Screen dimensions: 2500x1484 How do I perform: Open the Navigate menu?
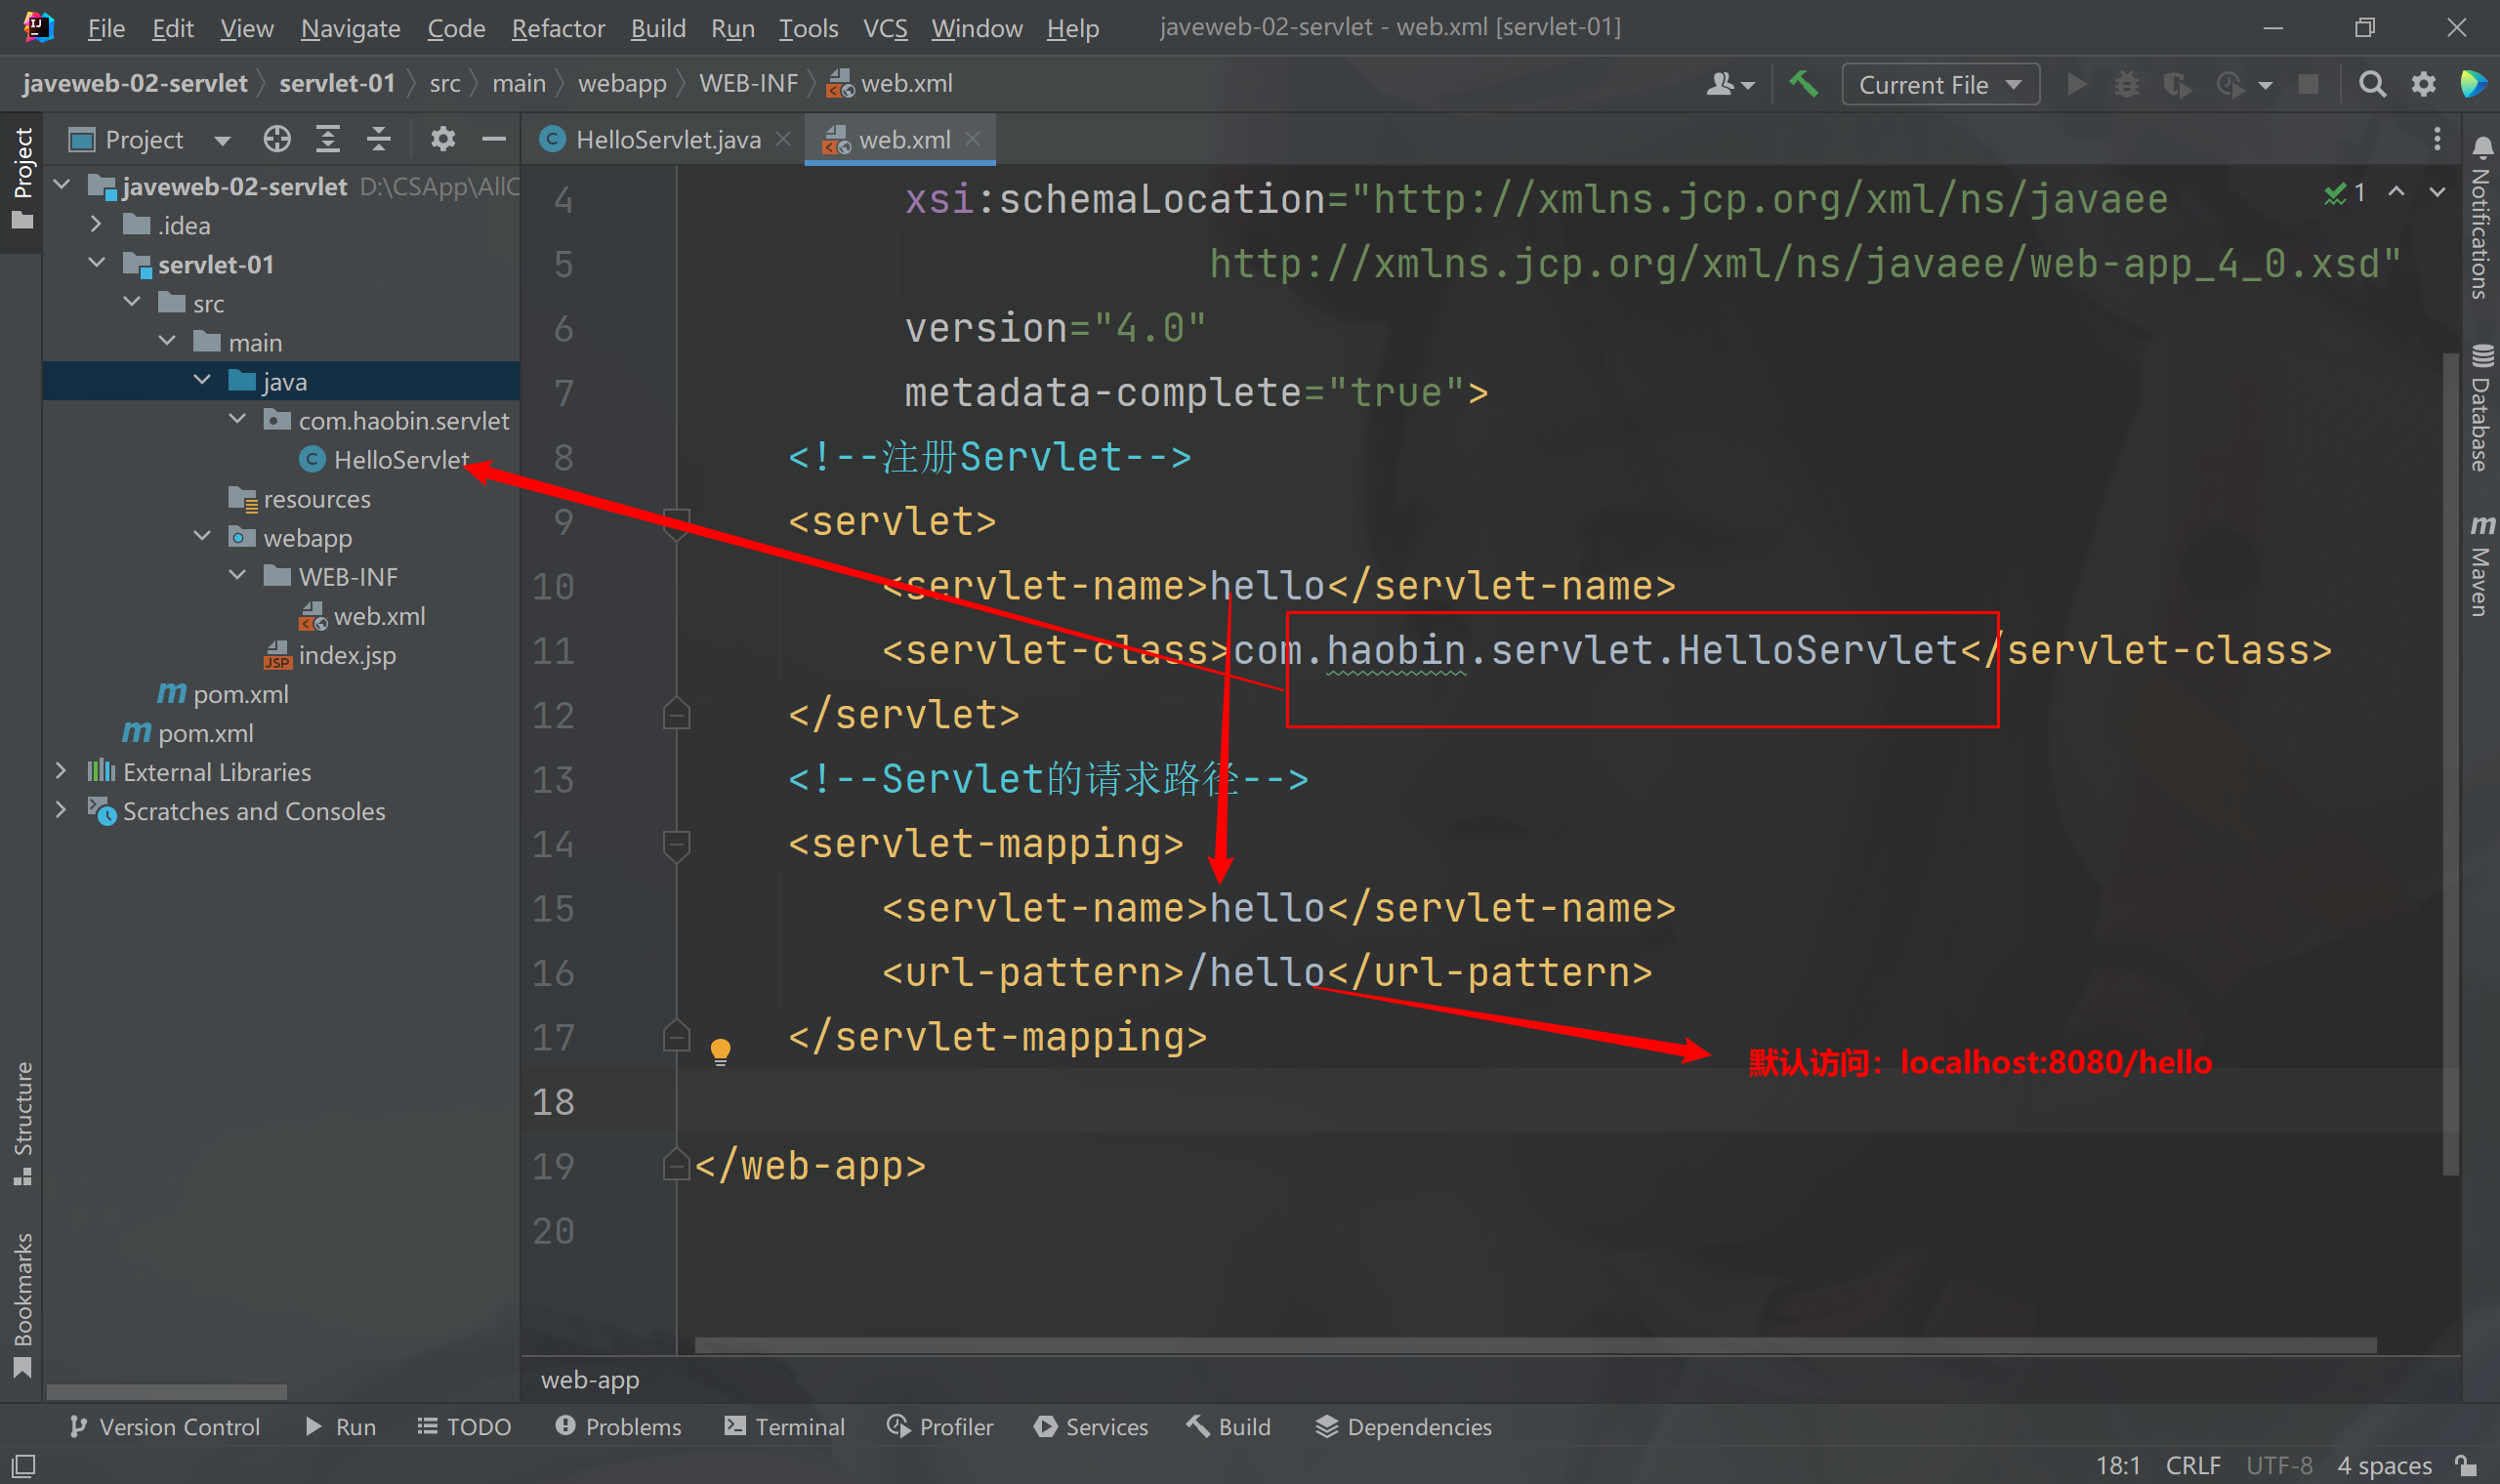point(350,28)
